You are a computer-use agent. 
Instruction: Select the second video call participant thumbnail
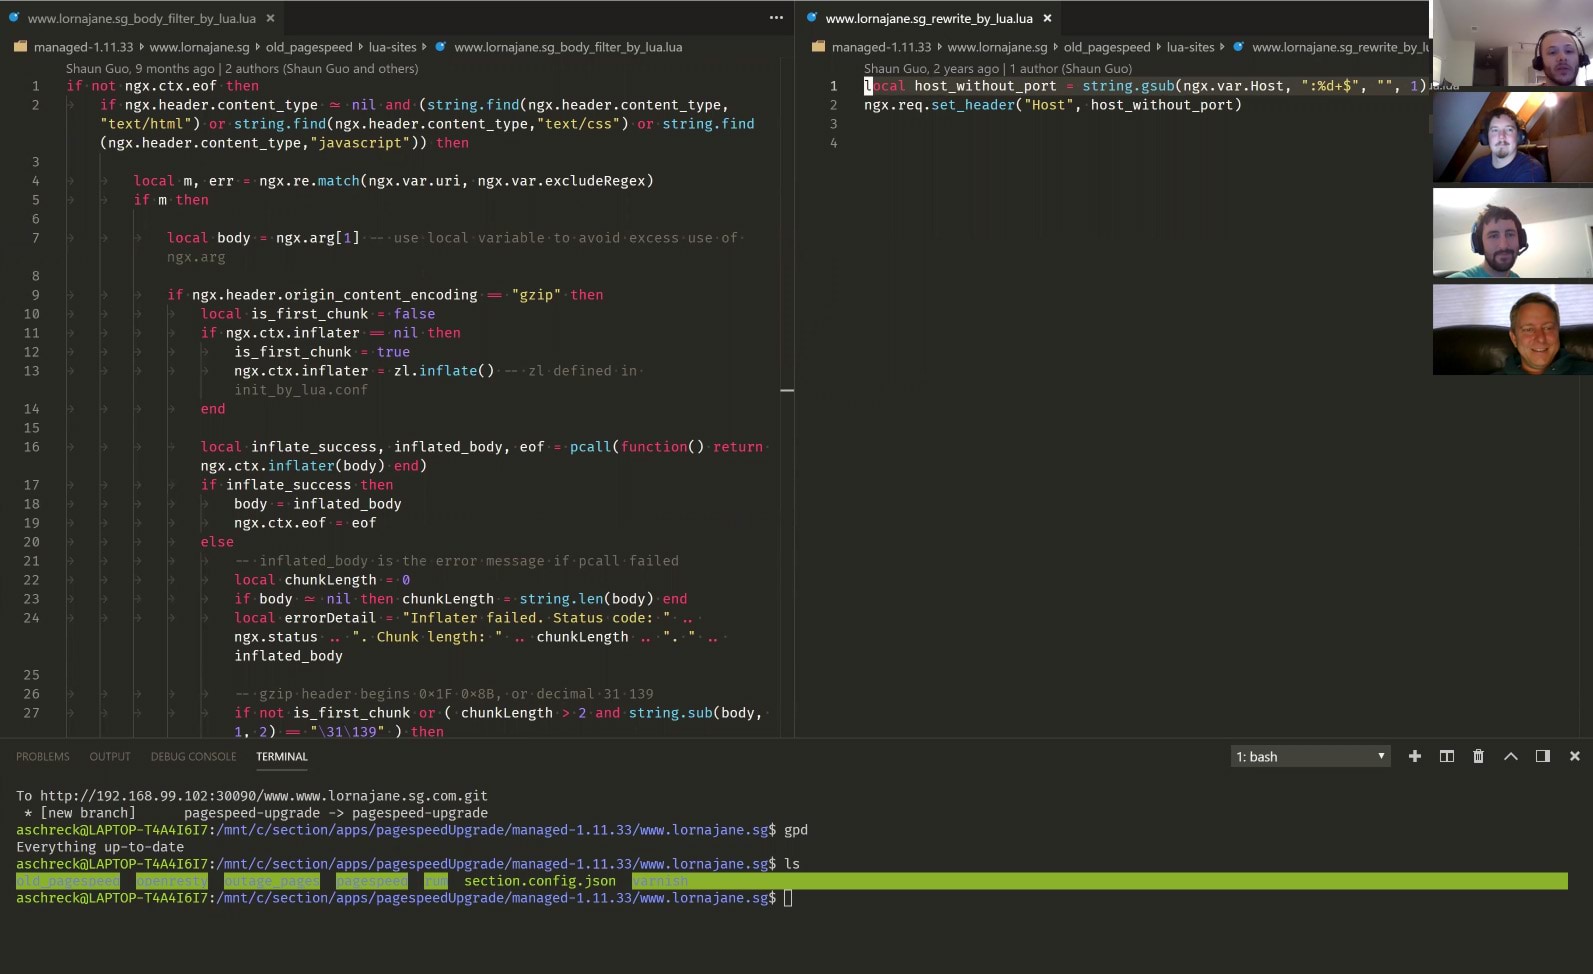point(1512,137)
